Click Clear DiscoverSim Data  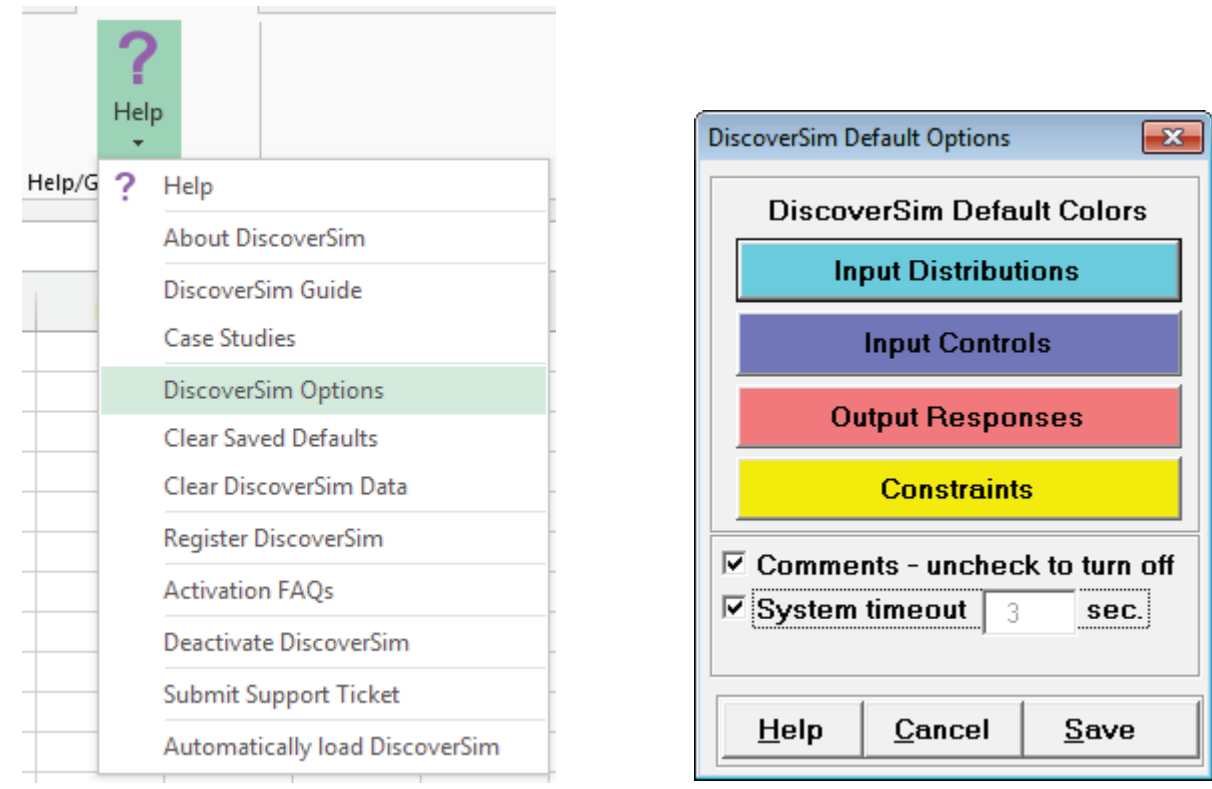coord(285,487)
